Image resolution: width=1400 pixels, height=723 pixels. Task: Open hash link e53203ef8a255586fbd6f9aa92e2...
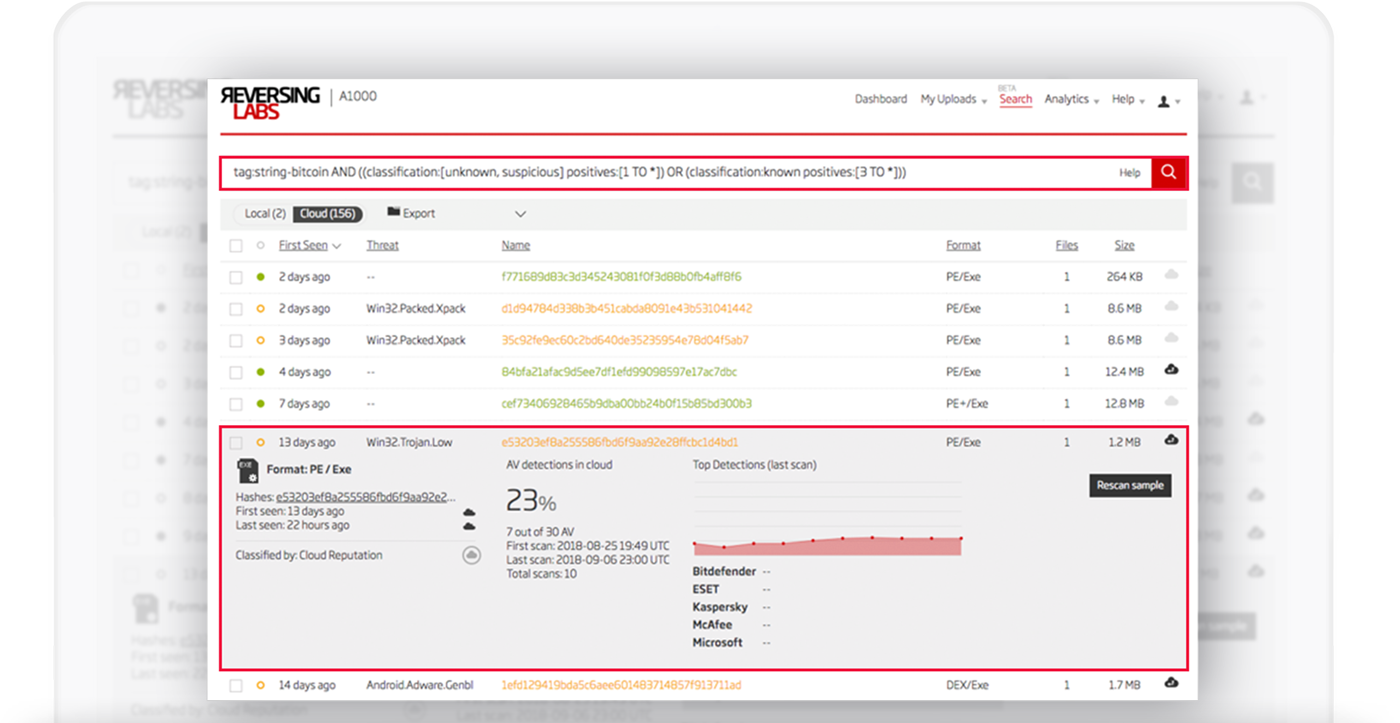(x=366, y=497)
